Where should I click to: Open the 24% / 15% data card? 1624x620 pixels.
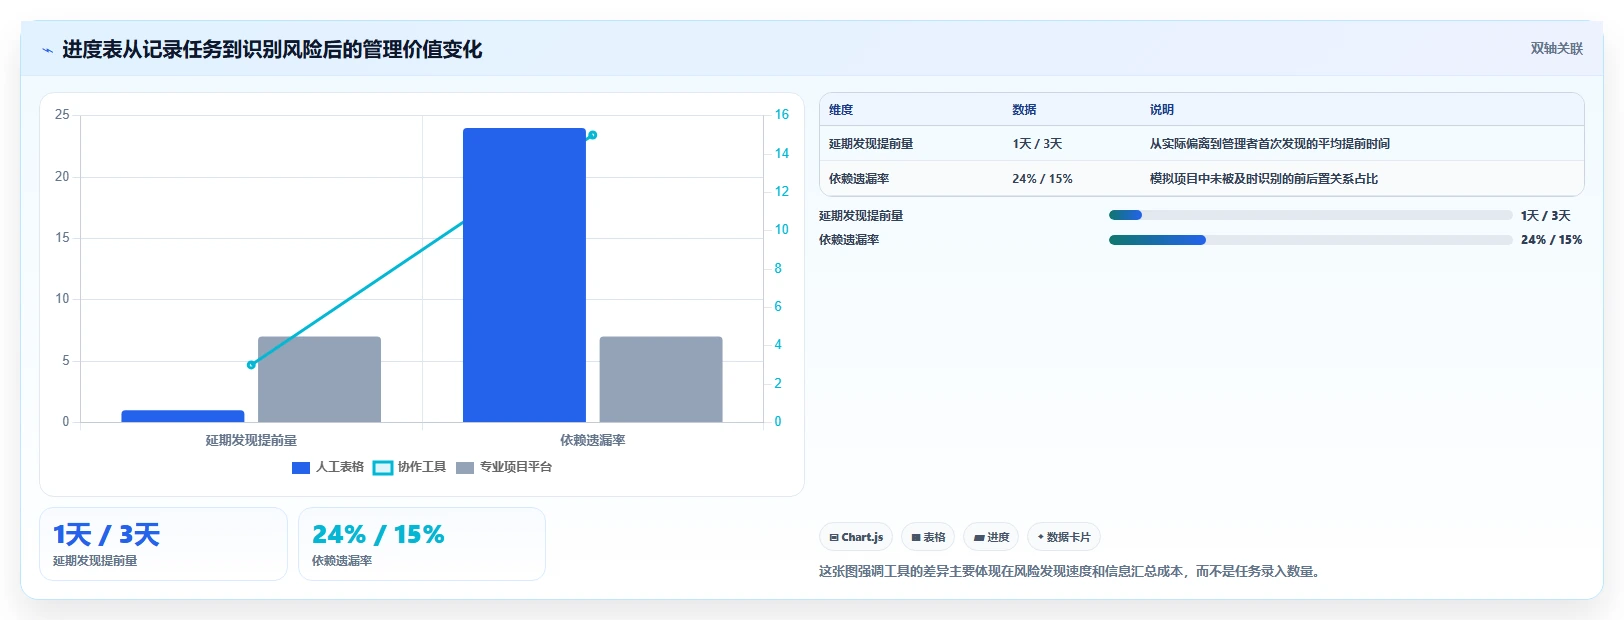(422, 544)
